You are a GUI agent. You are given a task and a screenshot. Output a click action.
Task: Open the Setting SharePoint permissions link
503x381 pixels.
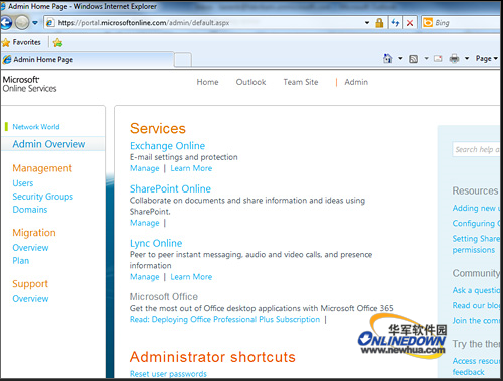(x=477, y=244)
